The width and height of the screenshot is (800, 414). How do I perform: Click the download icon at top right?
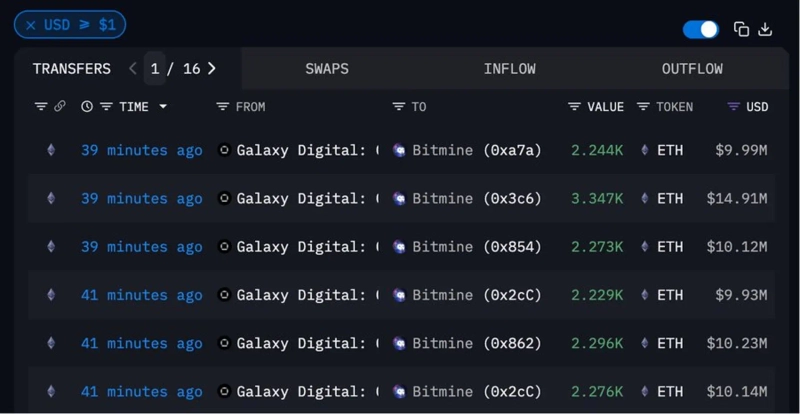coord(765,29)
